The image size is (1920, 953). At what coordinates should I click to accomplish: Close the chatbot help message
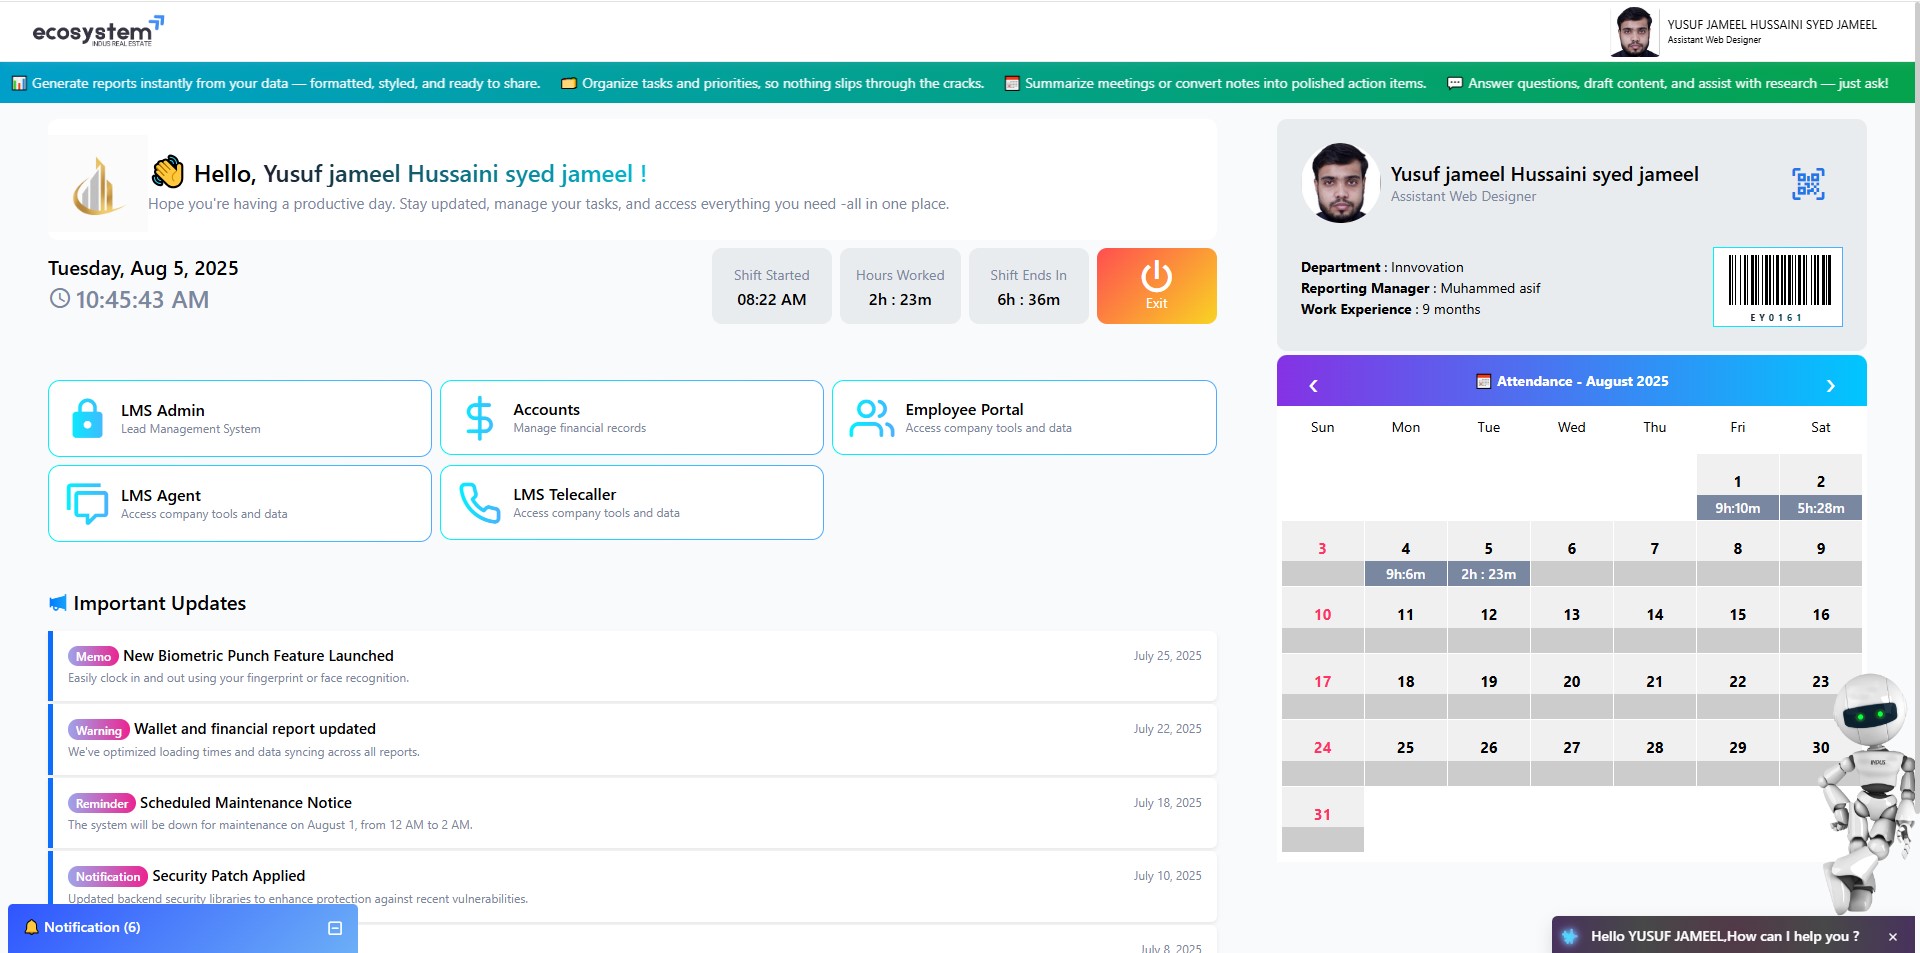tap(1892, 937)
